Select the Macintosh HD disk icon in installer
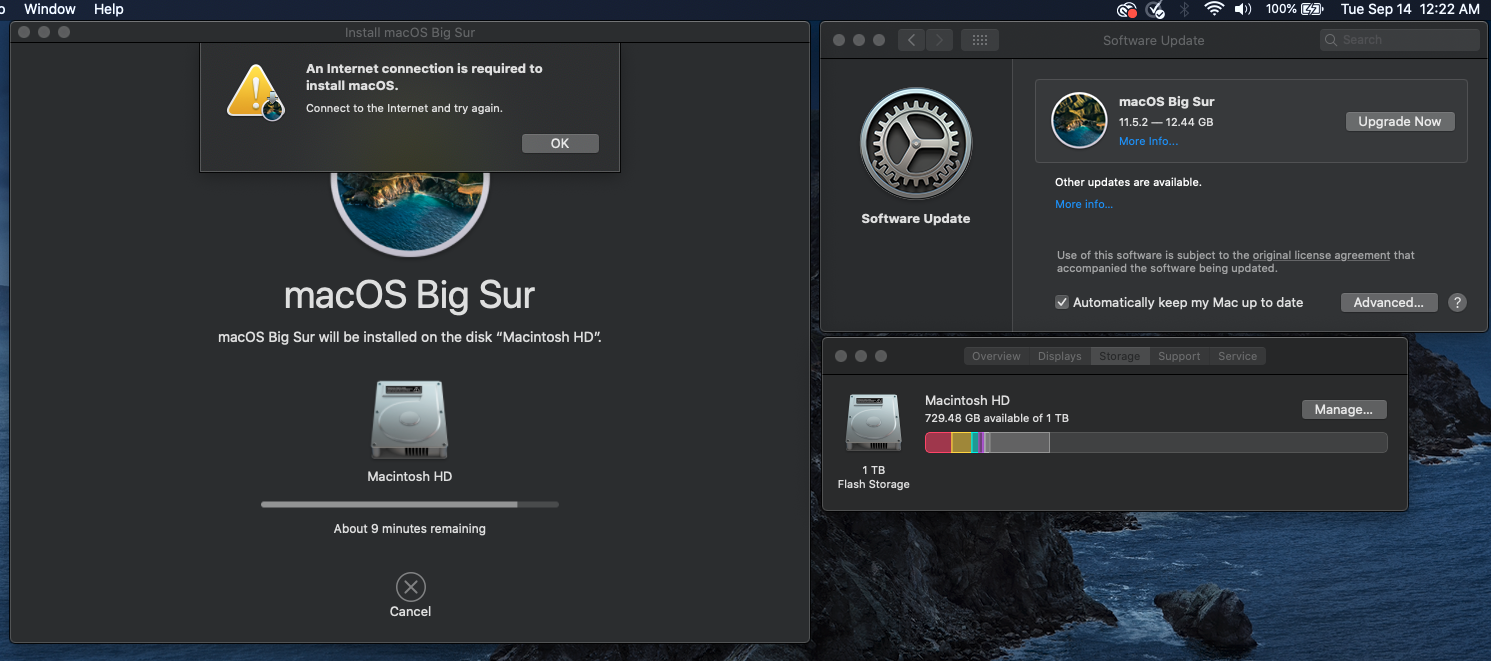Screen dimensions: 1491x661 (x=409, y=420)
